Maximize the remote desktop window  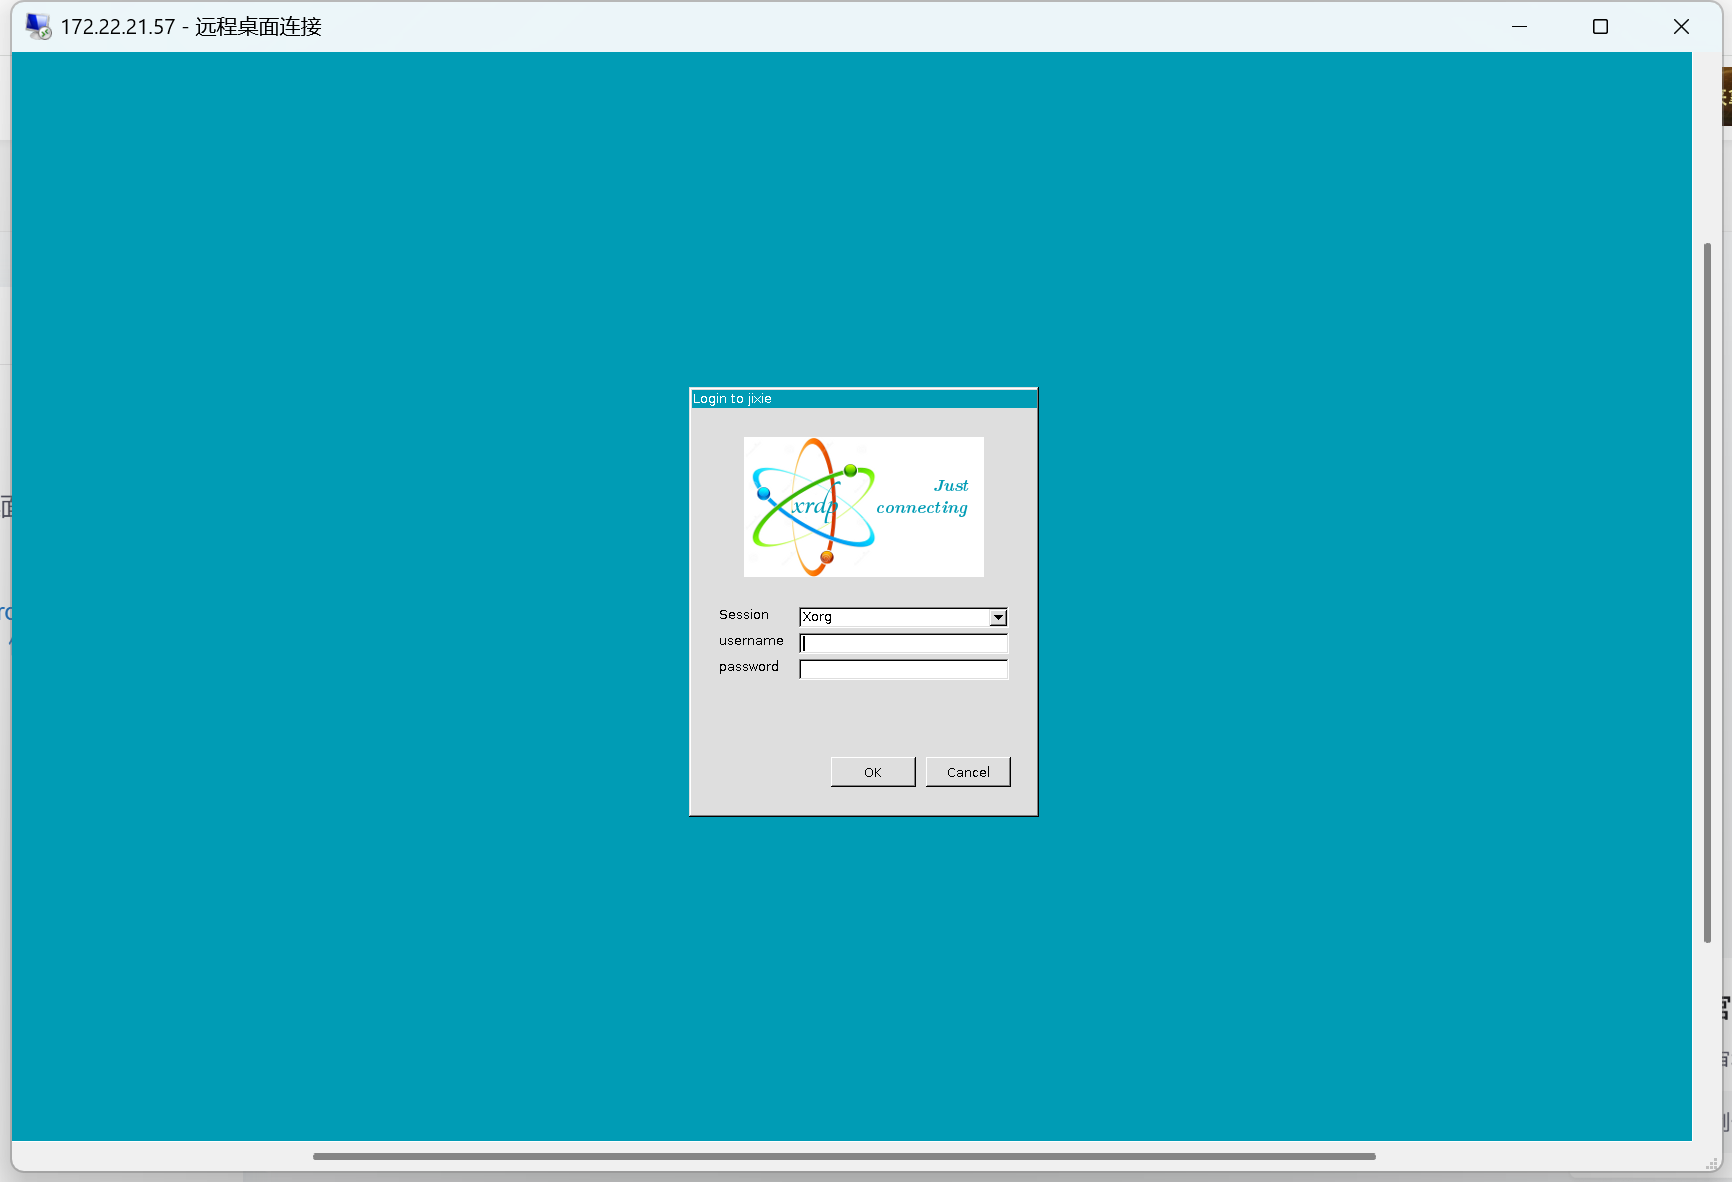tap(1600, 27)
